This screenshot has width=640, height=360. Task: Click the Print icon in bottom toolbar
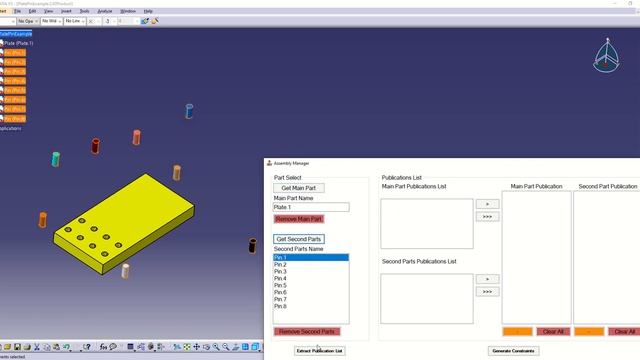click(x=27, y=347)
